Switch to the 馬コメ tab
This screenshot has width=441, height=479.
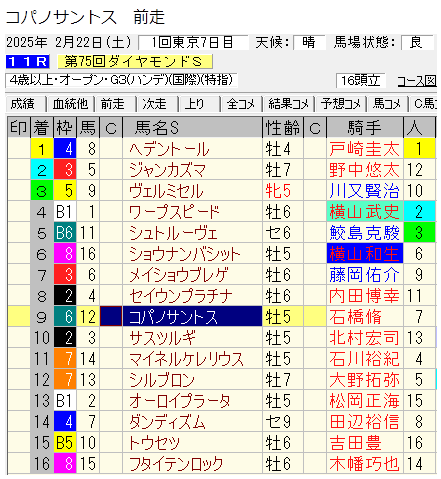click(387, 104)
